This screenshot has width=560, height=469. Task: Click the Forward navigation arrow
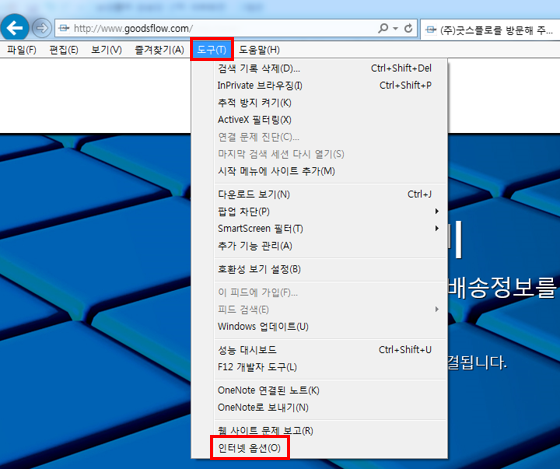tap(41, 28)
